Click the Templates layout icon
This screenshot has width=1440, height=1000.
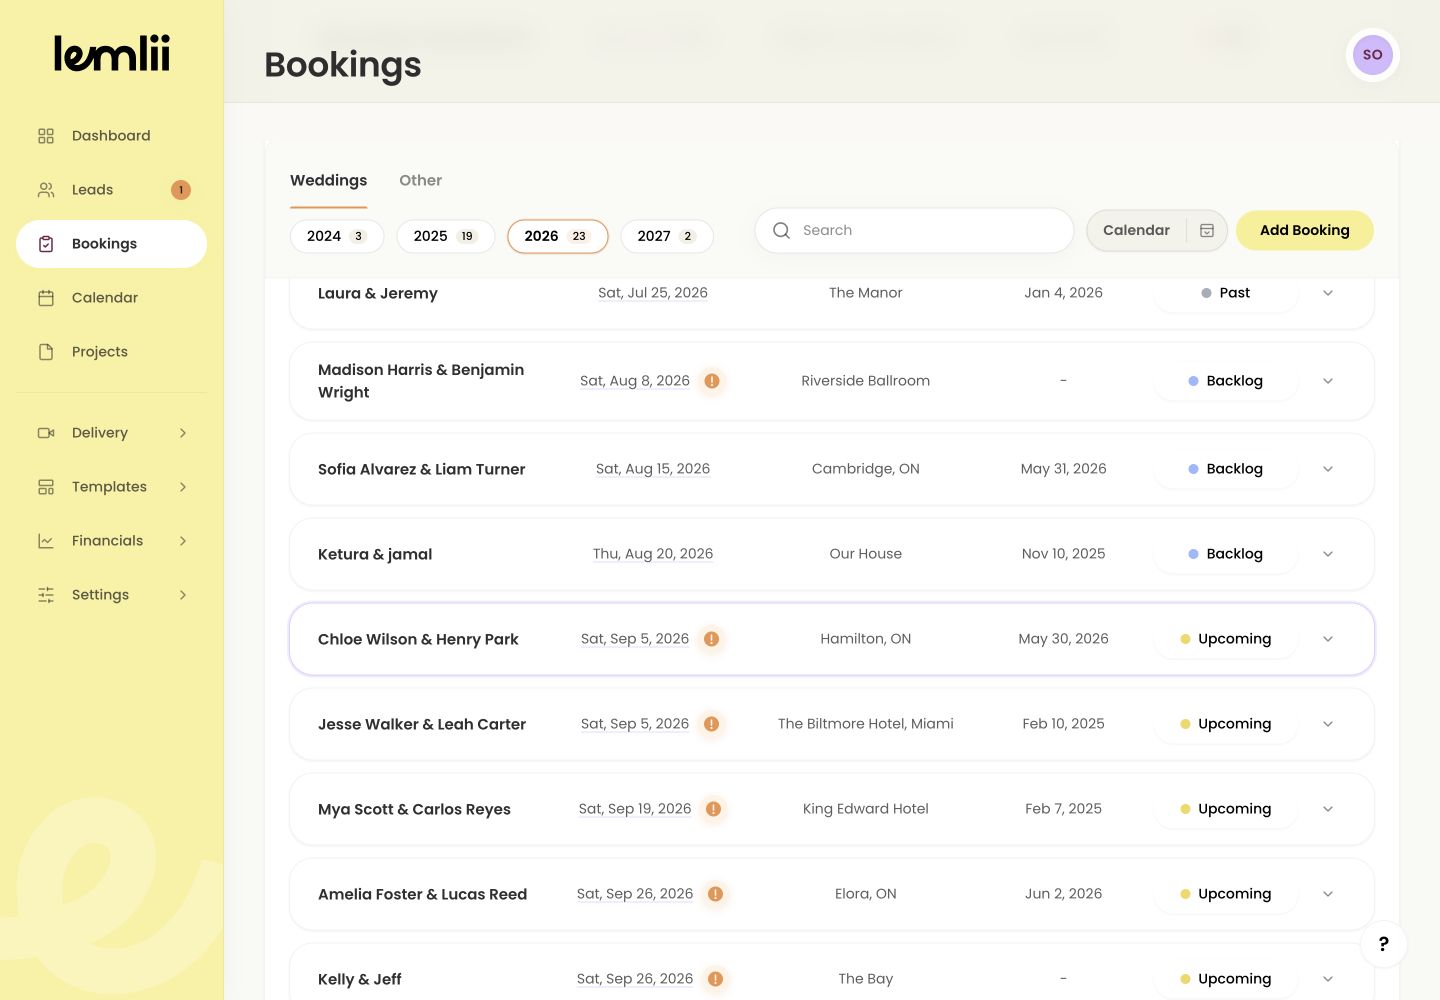click(x=46, y=487)
